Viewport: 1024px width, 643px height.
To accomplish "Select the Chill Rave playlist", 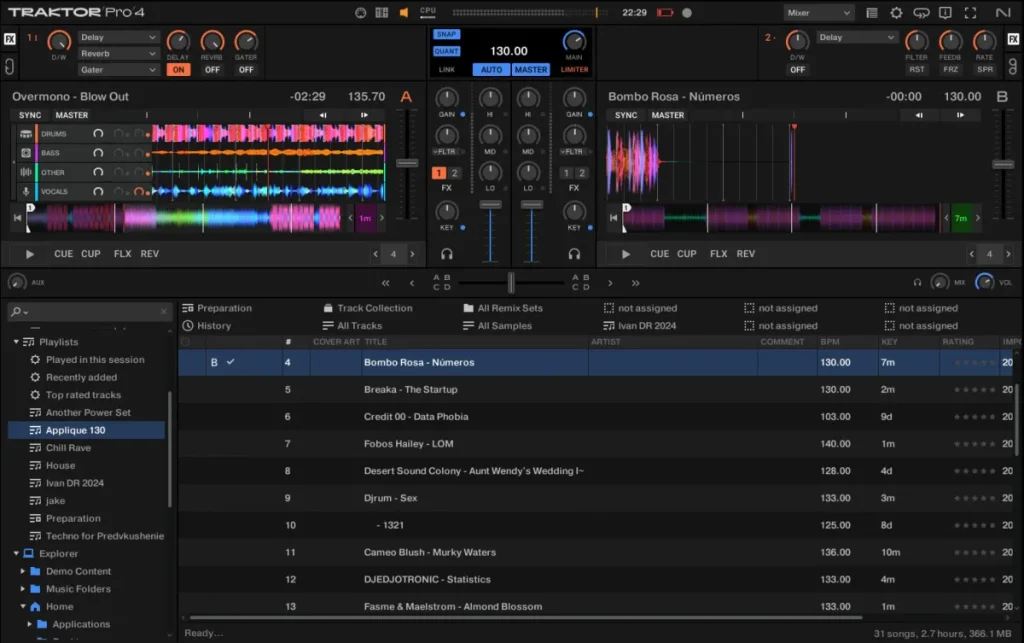I will (68, 448).
